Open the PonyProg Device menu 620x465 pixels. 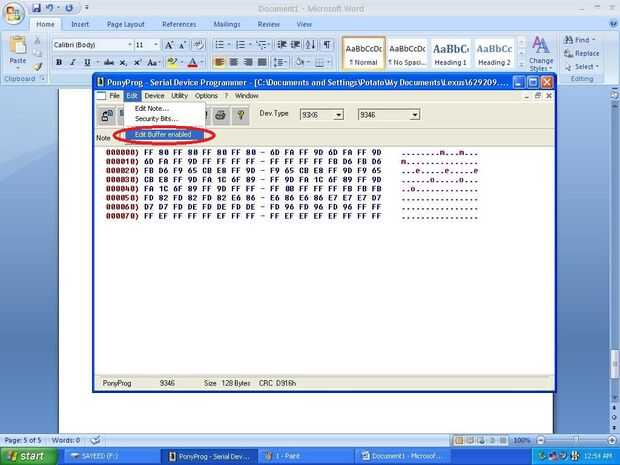[154, 96]
